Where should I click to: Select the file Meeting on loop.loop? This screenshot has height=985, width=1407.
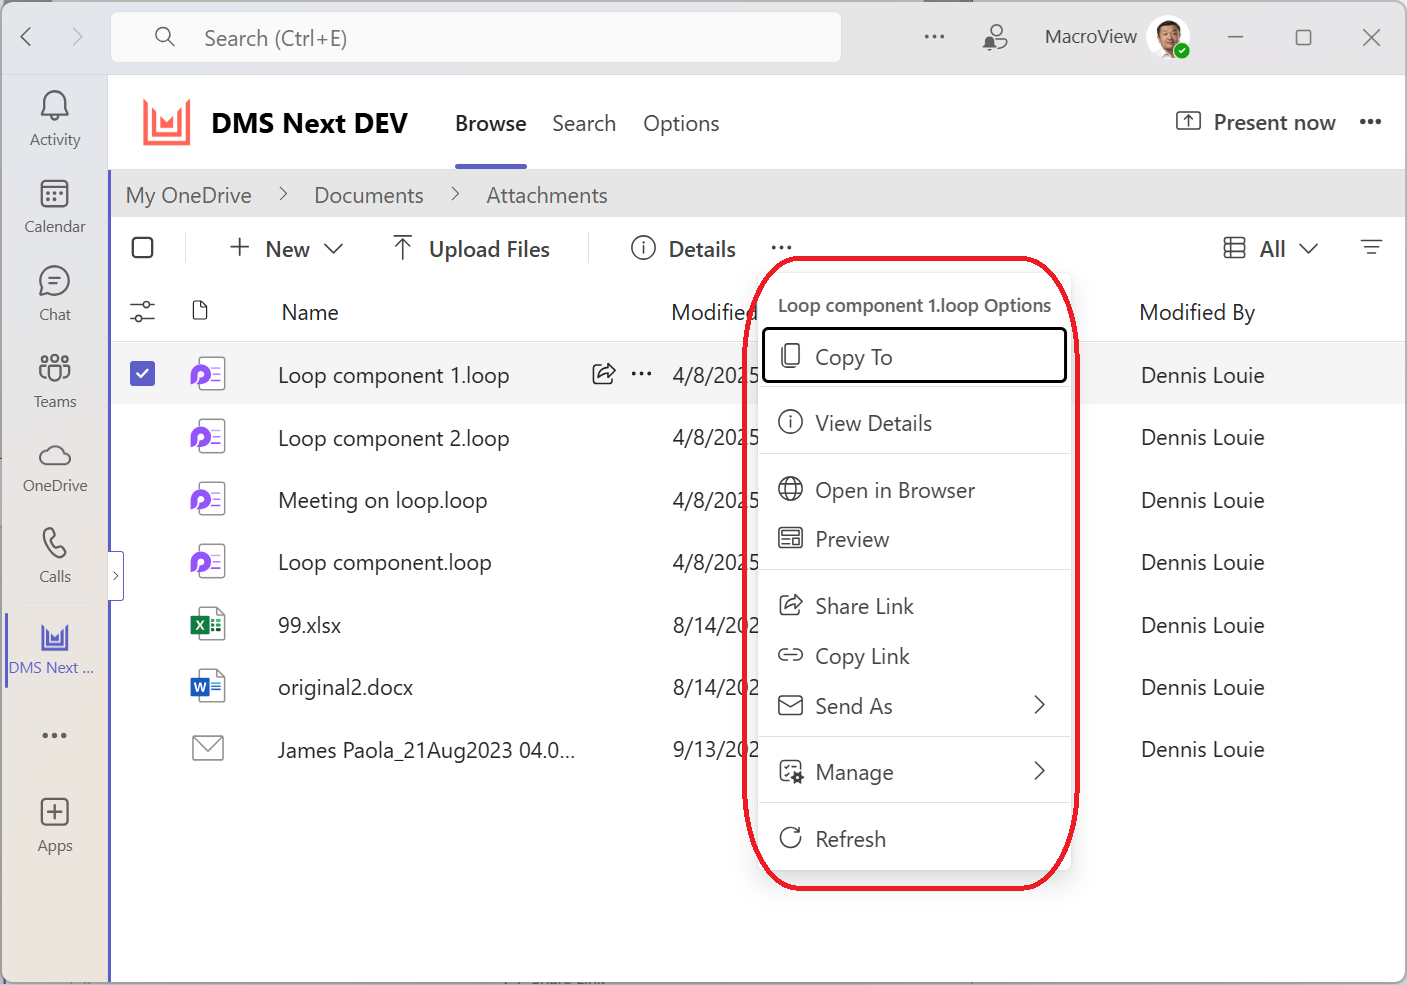(383, 500)
